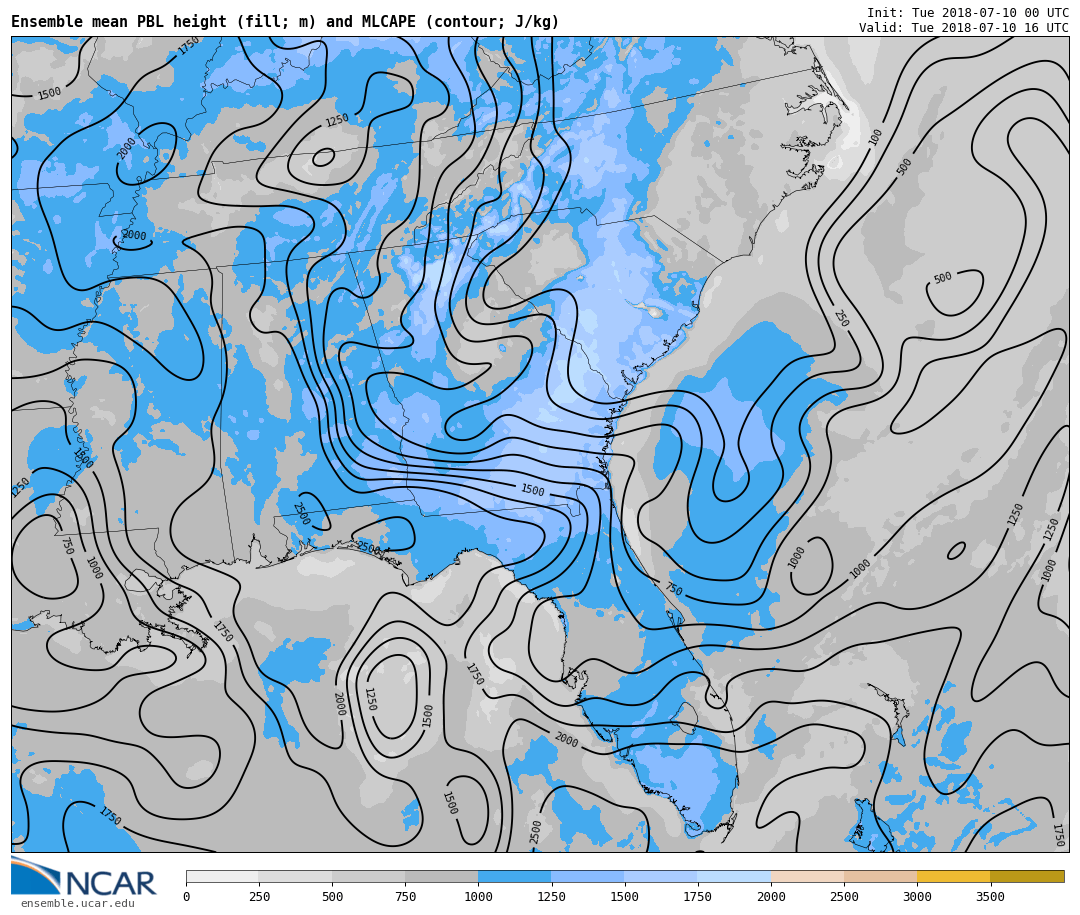This screenshot has width=1080, height=915.
Task: Pick the 0–250 lightest grey colorbar segment
Action: tap(222, 876)
